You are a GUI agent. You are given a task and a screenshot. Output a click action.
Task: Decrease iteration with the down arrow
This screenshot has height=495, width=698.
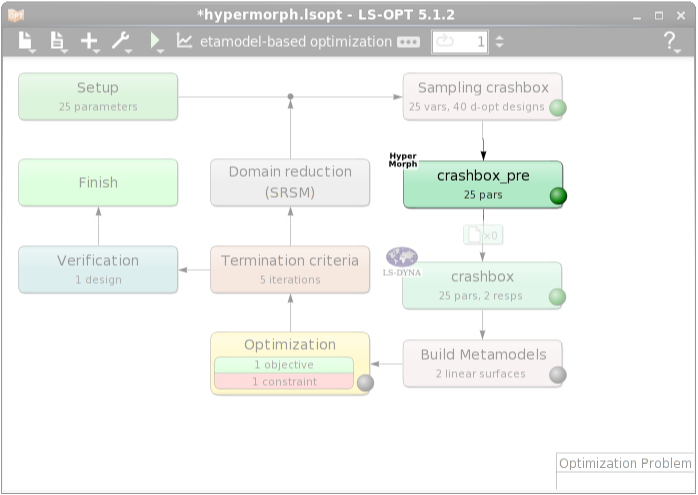coord(499,46)
